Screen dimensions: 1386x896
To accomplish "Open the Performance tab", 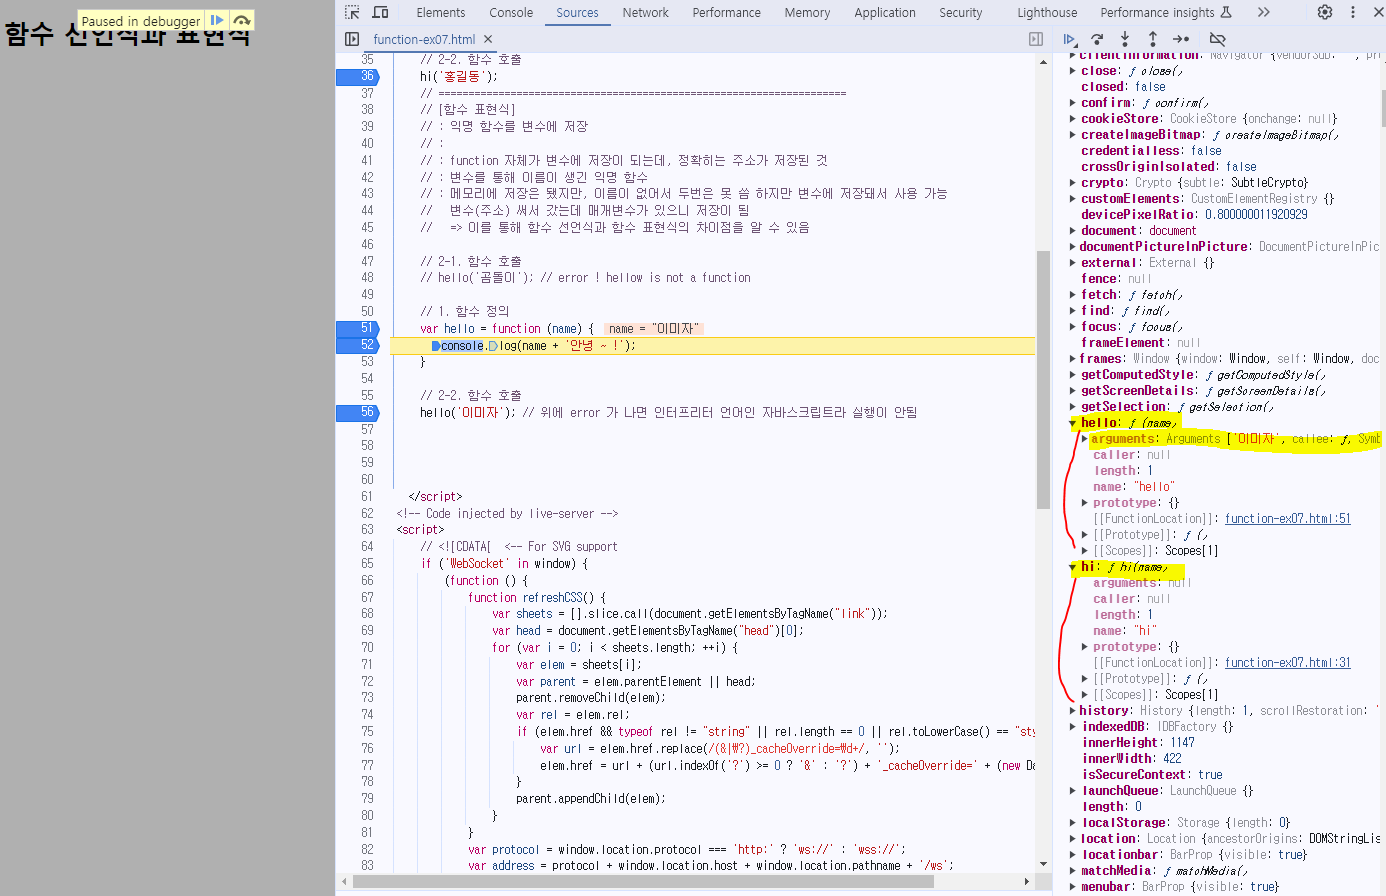I will (x=726, y=13).
